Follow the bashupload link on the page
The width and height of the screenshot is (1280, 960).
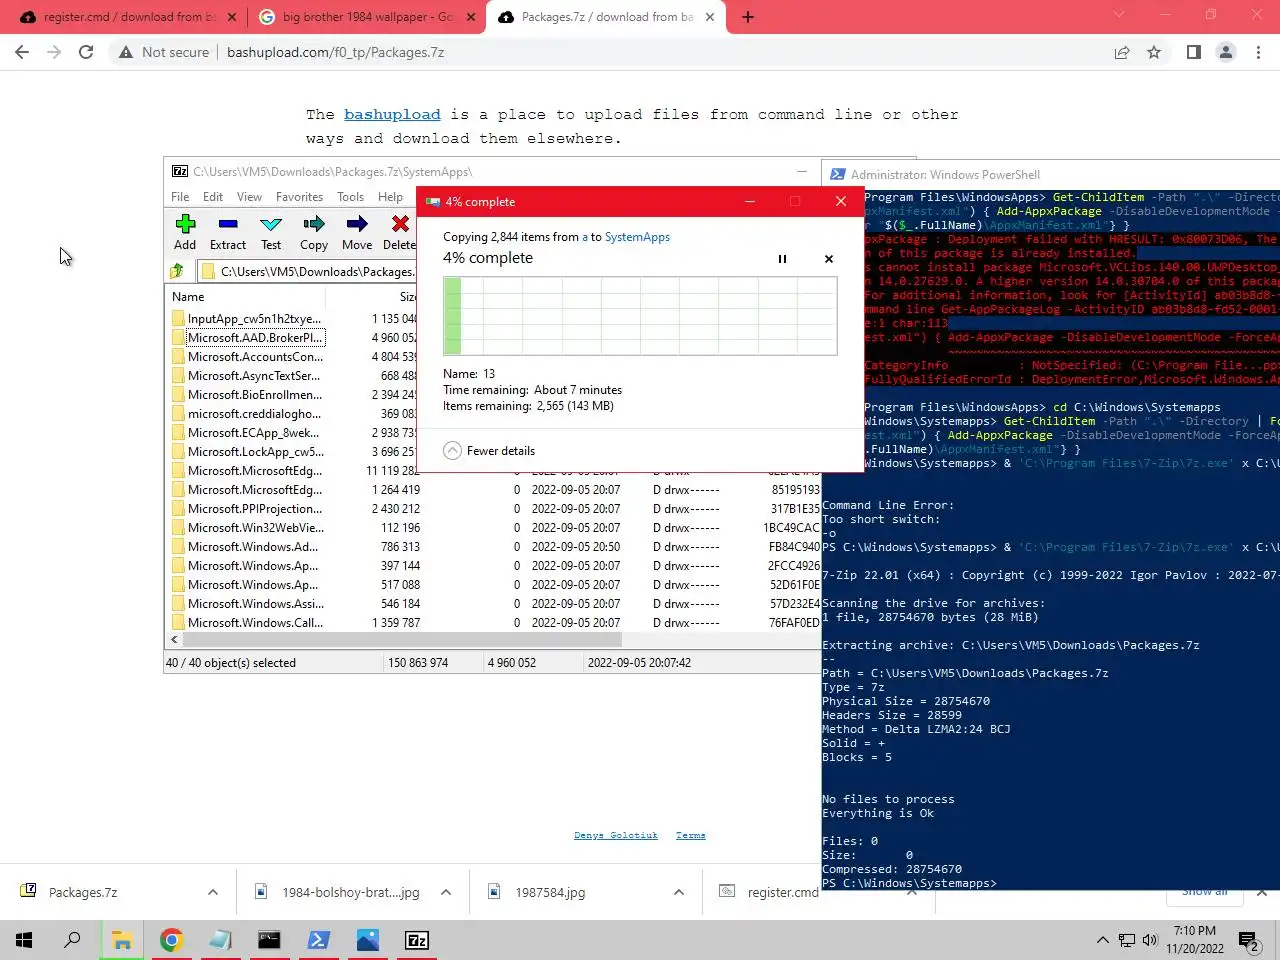[x=392, y=115]
